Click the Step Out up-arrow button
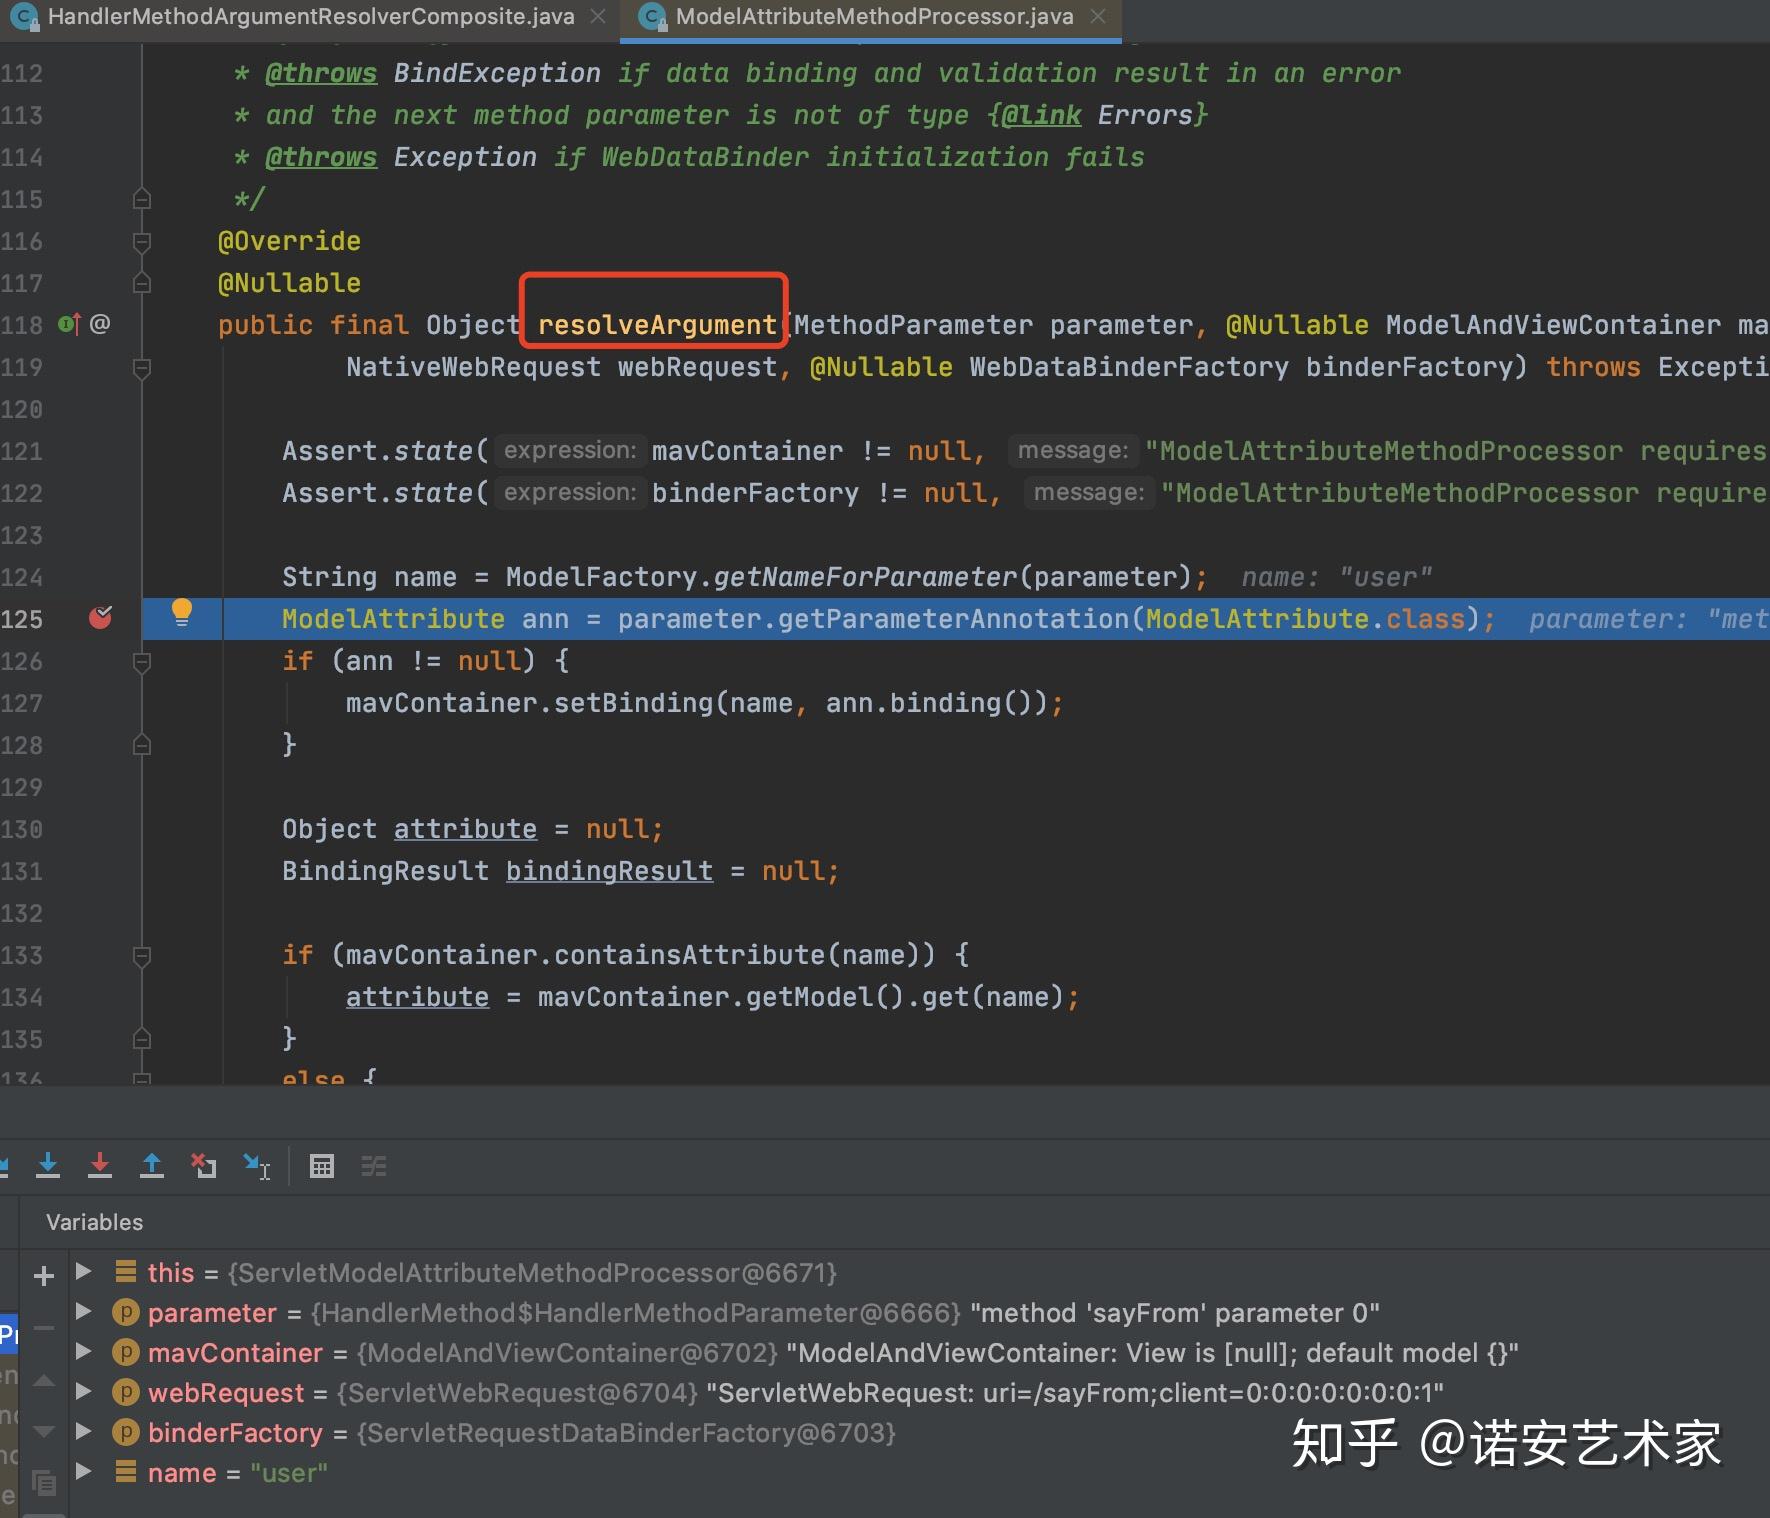 coord(152,1165)
